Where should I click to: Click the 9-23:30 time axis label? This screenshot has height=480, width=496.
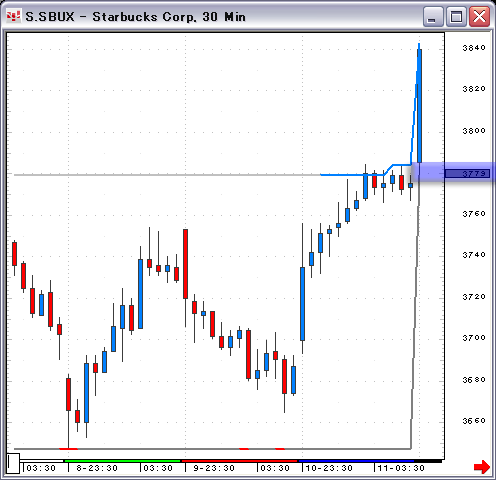(214, 468)
